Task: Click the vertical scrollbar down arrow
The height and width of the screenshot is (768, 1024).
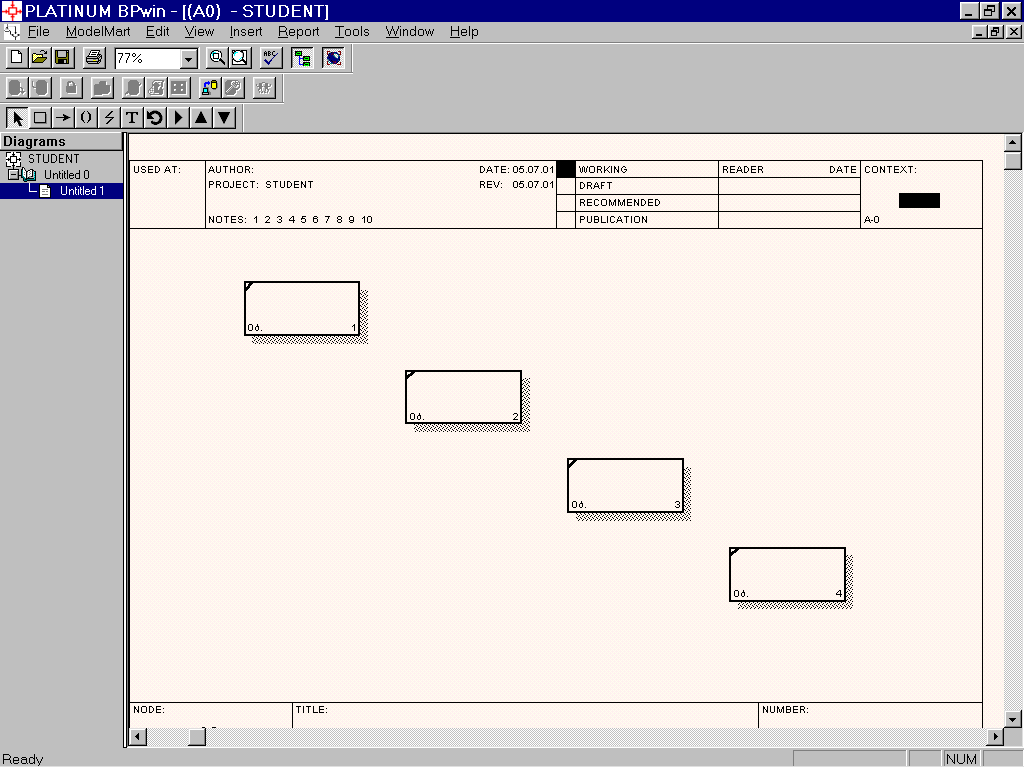Action: pos(1012,719)
